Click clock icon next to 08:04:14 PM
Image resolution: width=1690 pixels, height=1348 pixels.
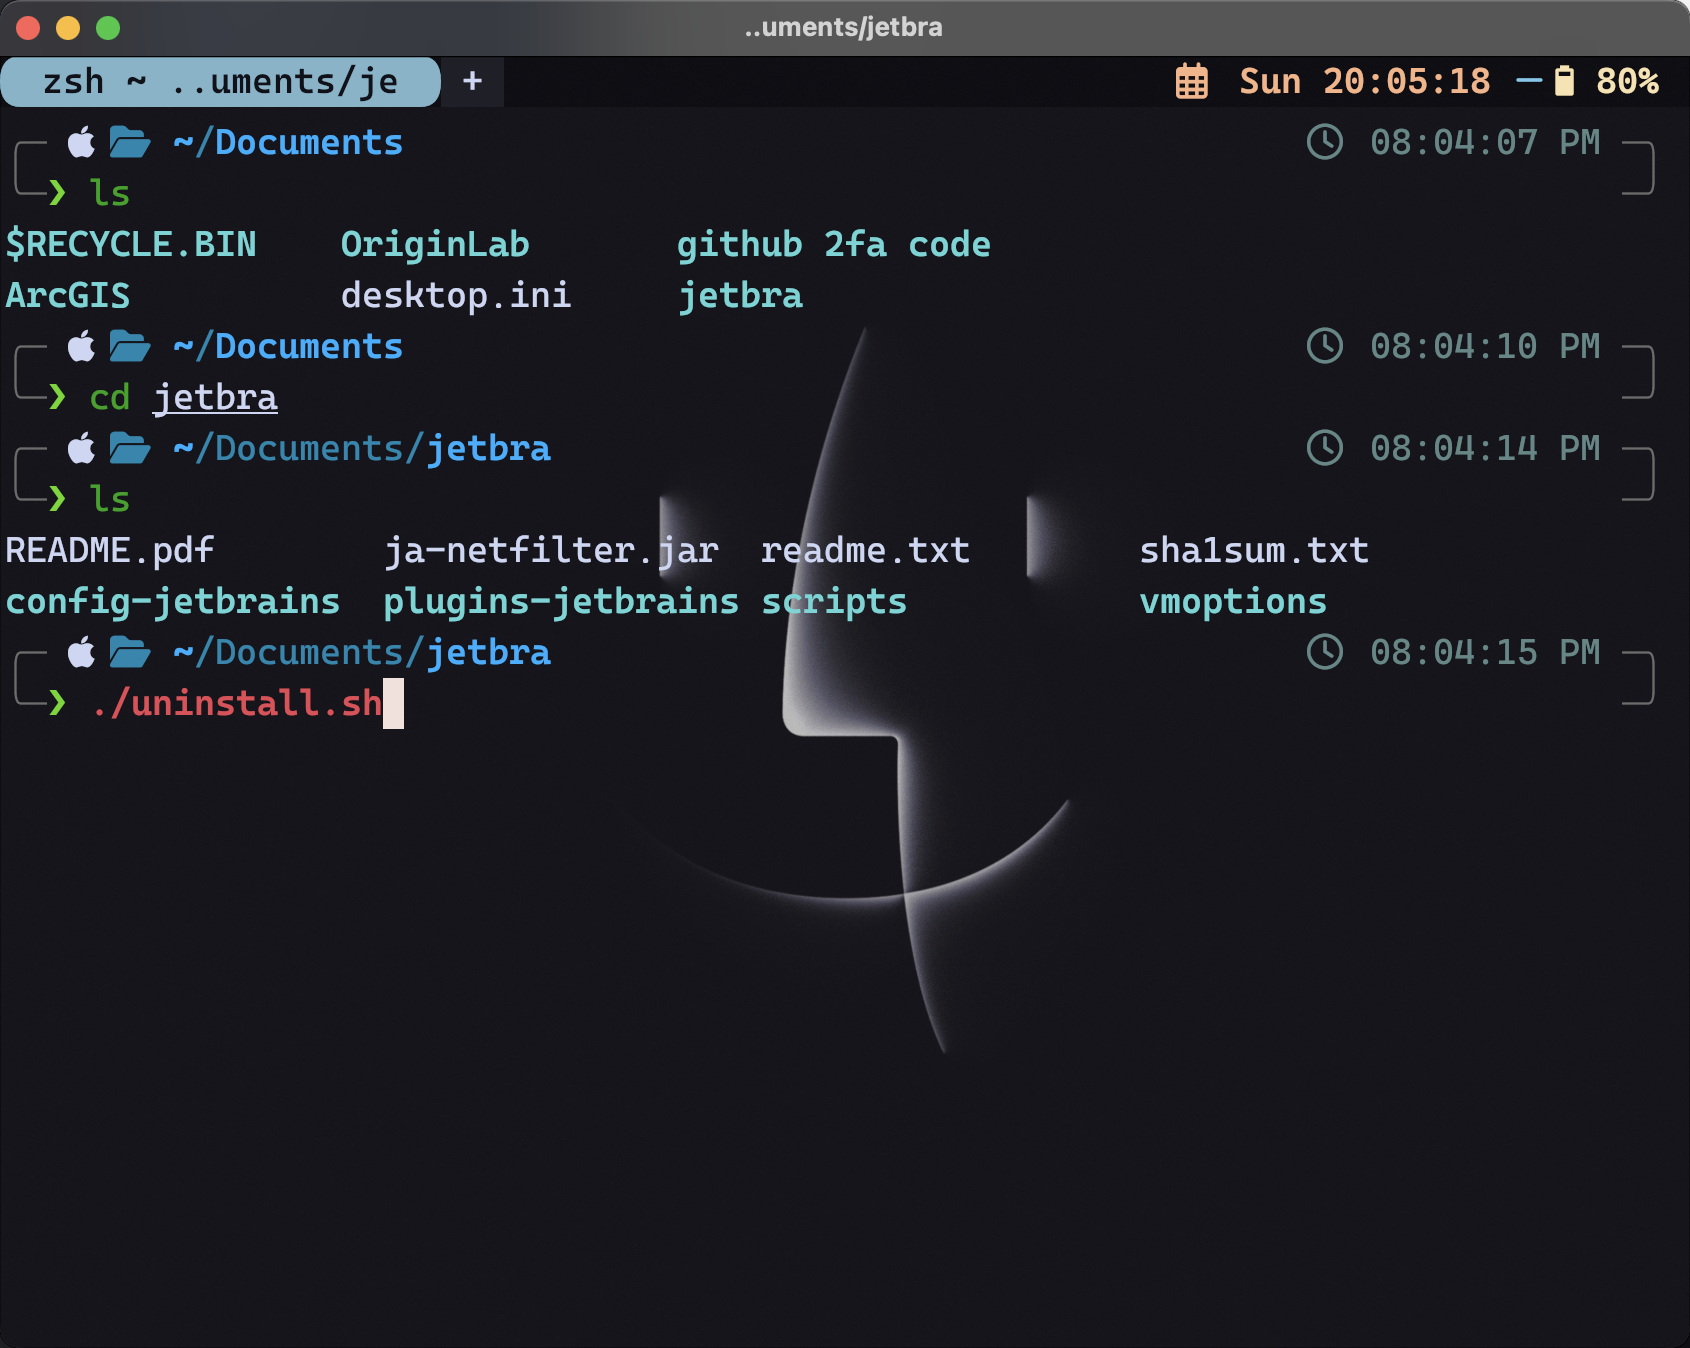pos(1325,448)
